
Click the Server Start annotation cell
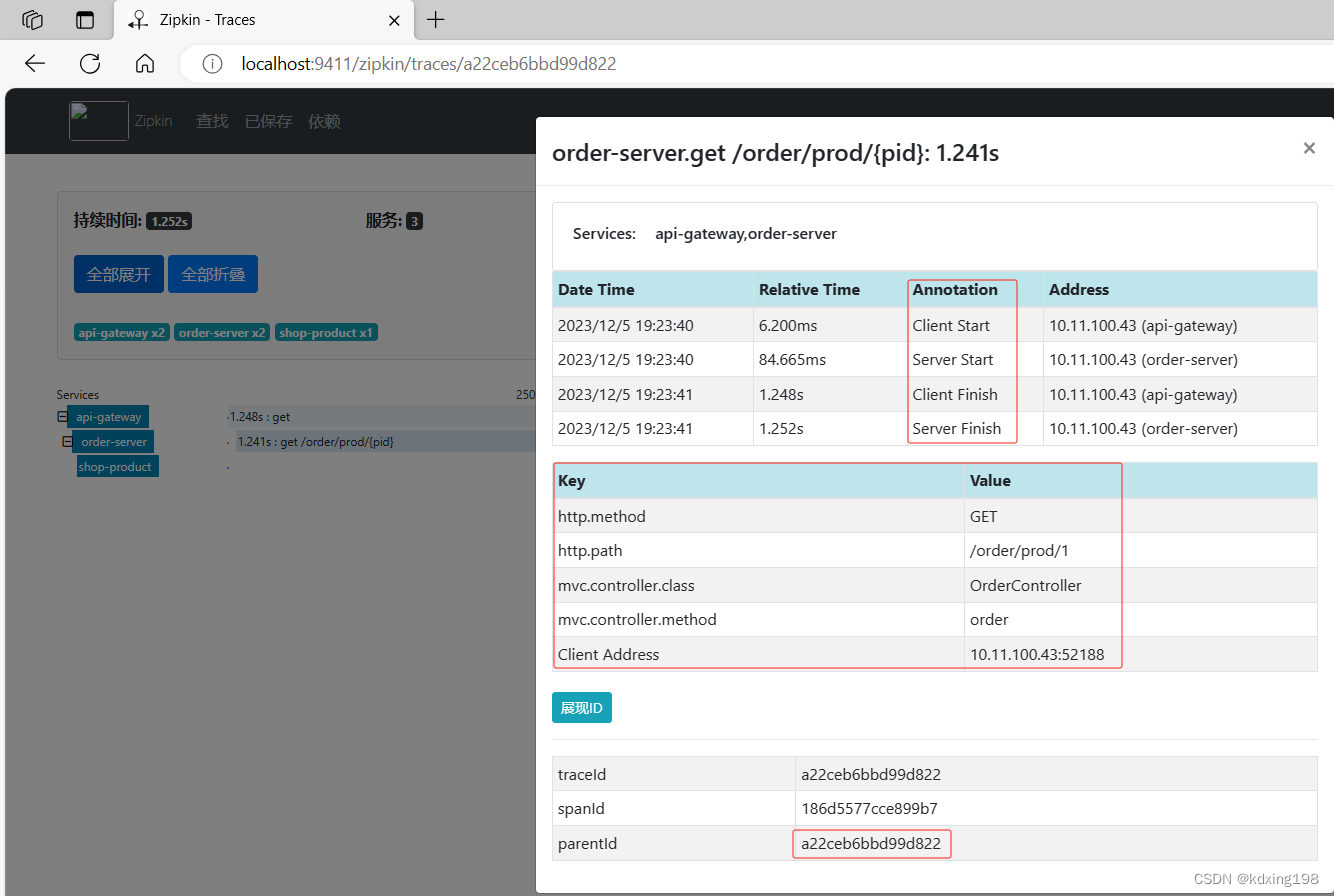coord(975,359)
